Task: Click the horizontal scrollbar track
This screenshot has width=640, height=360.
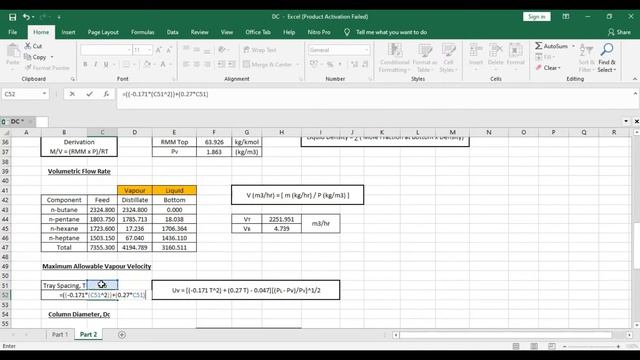Action: click(506, 335)
